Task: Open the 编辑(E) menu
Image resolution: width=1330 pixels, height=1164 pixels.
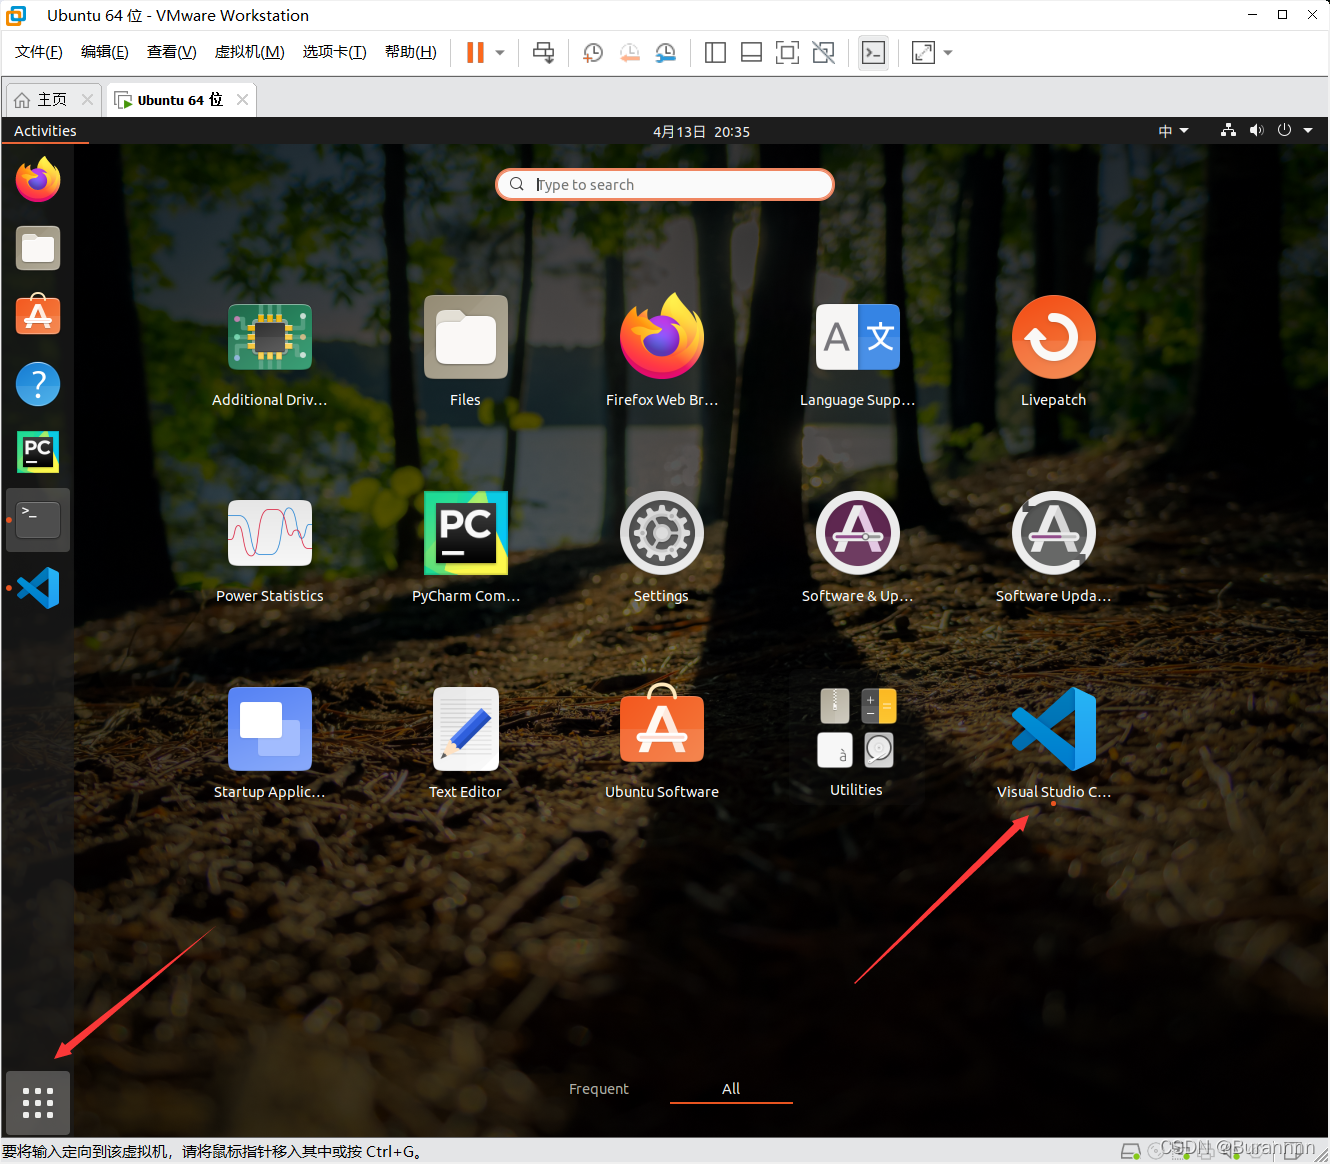Action: 105,52
